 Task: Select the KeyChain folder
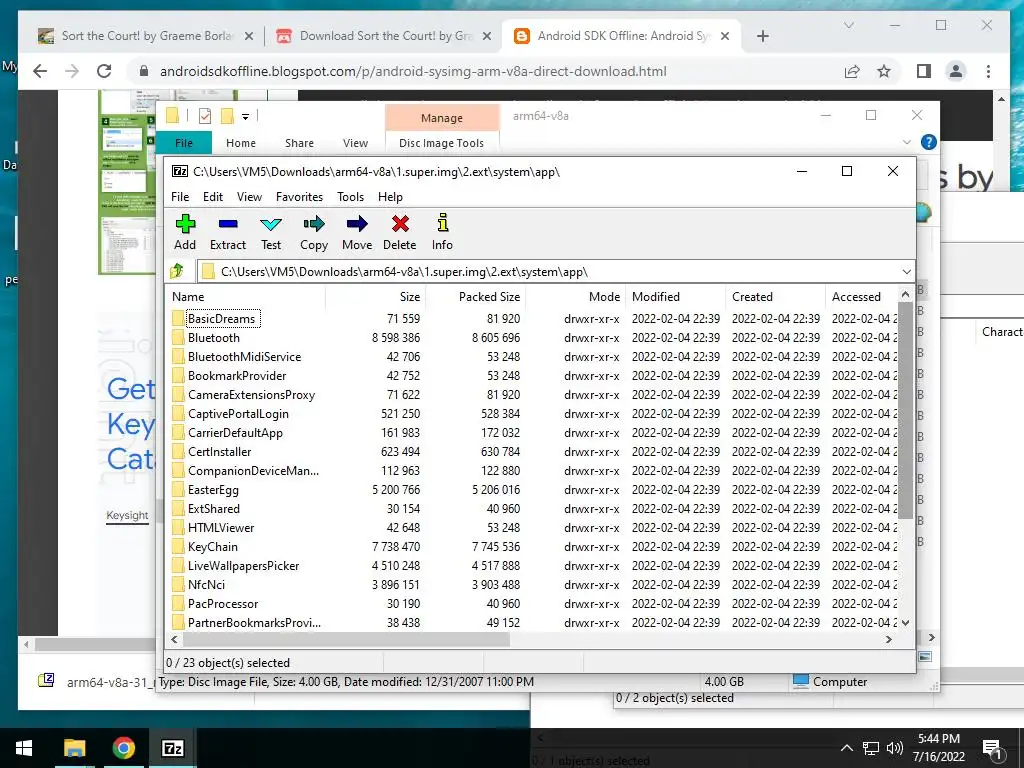pyautogui.click(x=212, y=547)
